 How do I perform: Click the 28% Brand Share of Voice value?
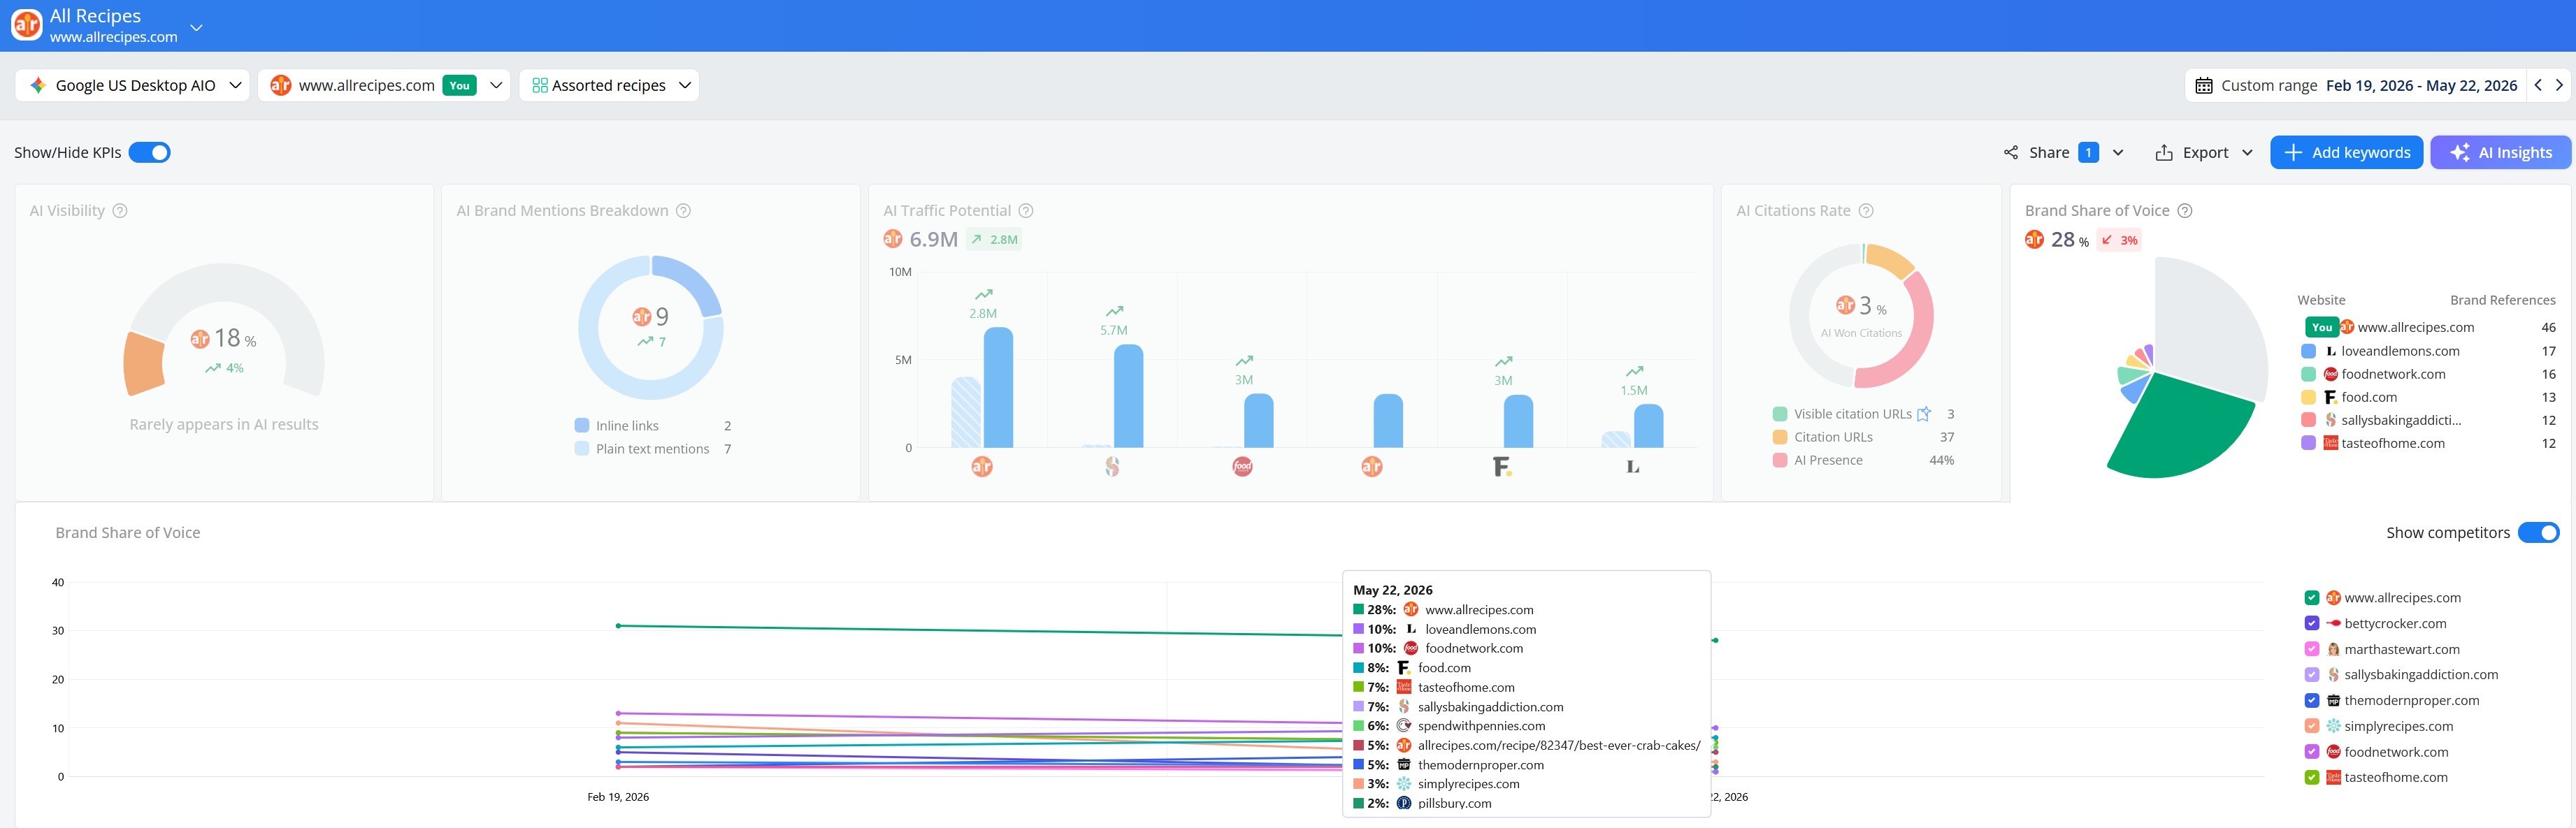2069,239
